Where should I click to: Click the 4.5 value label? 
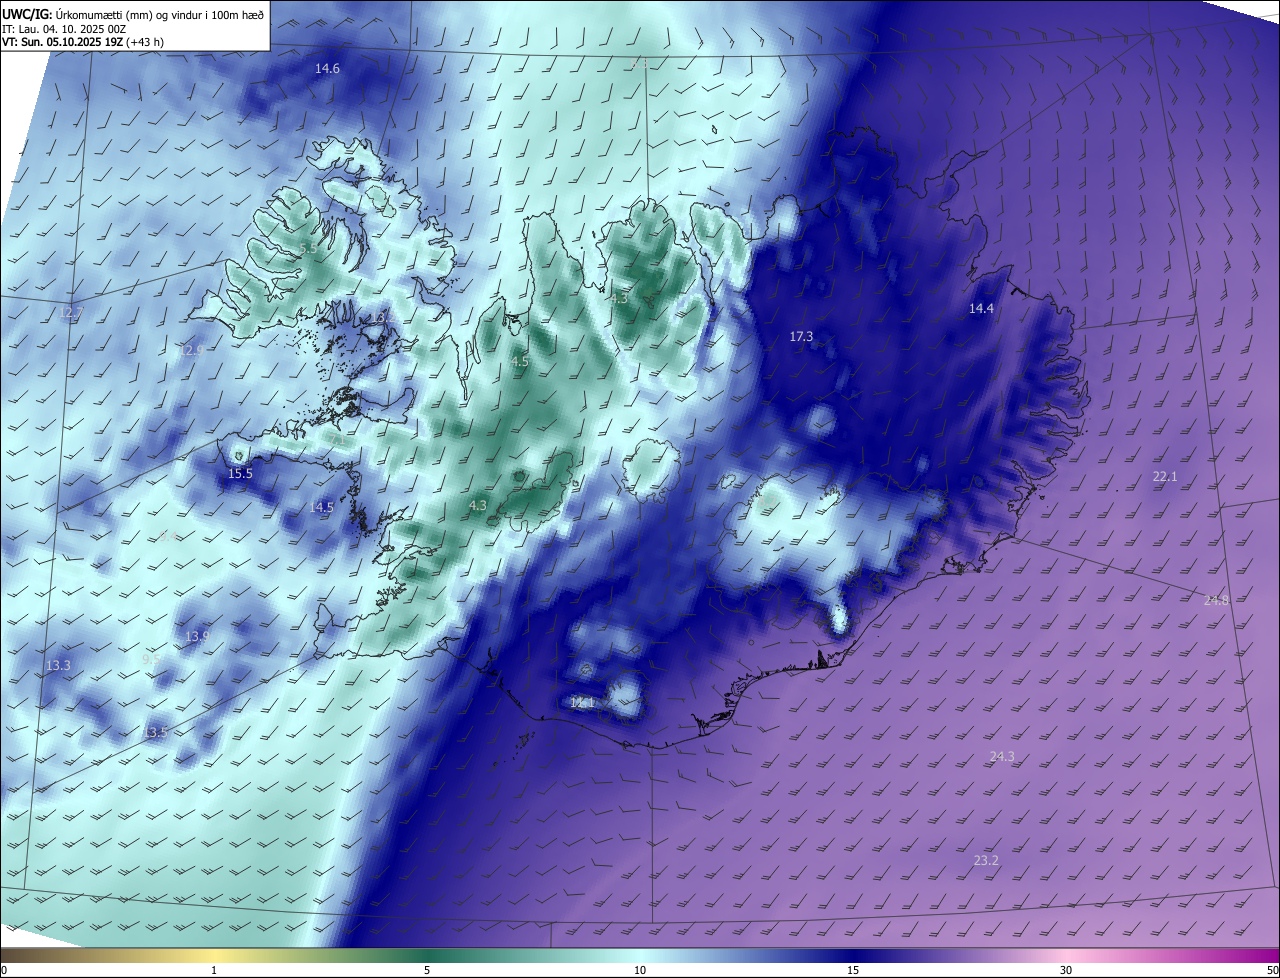[520, 361]
